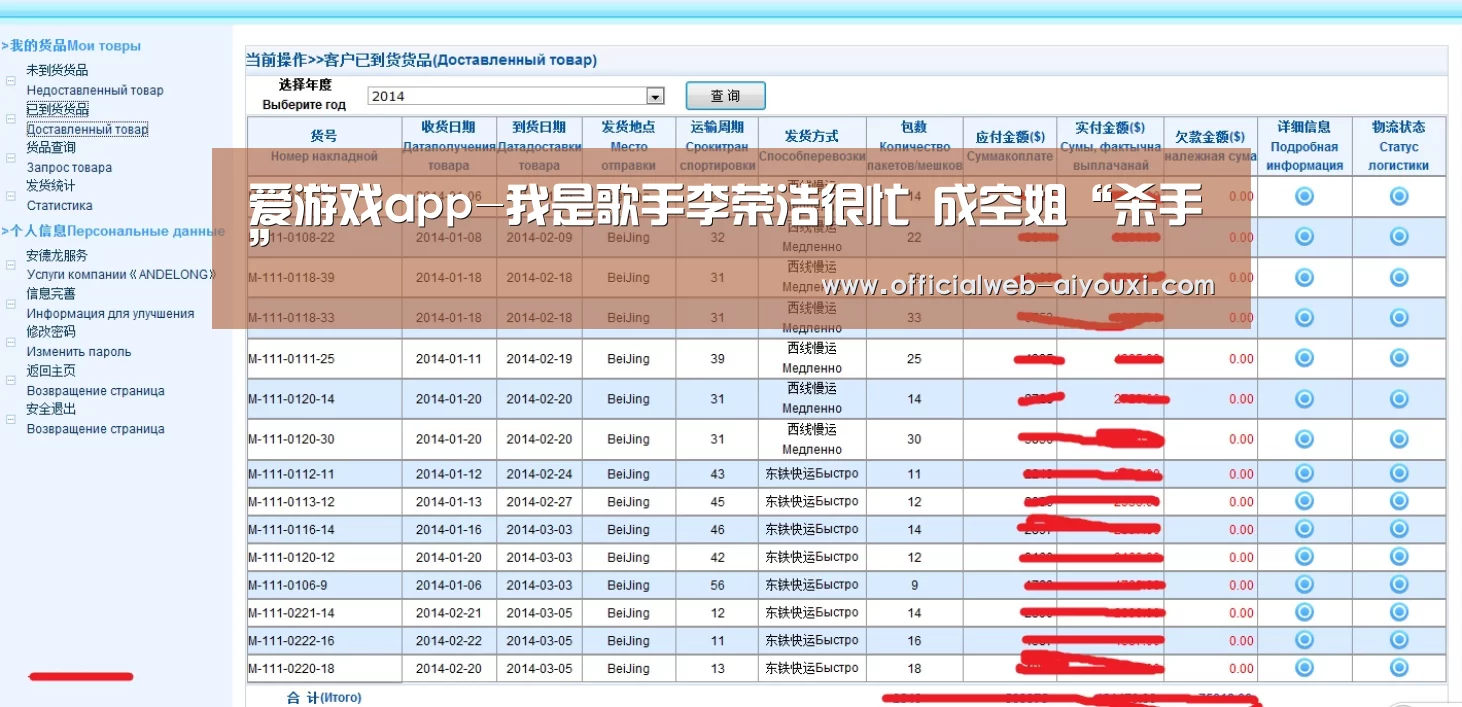Select arrival date 2014-02-24 cell

pos(539,474)
